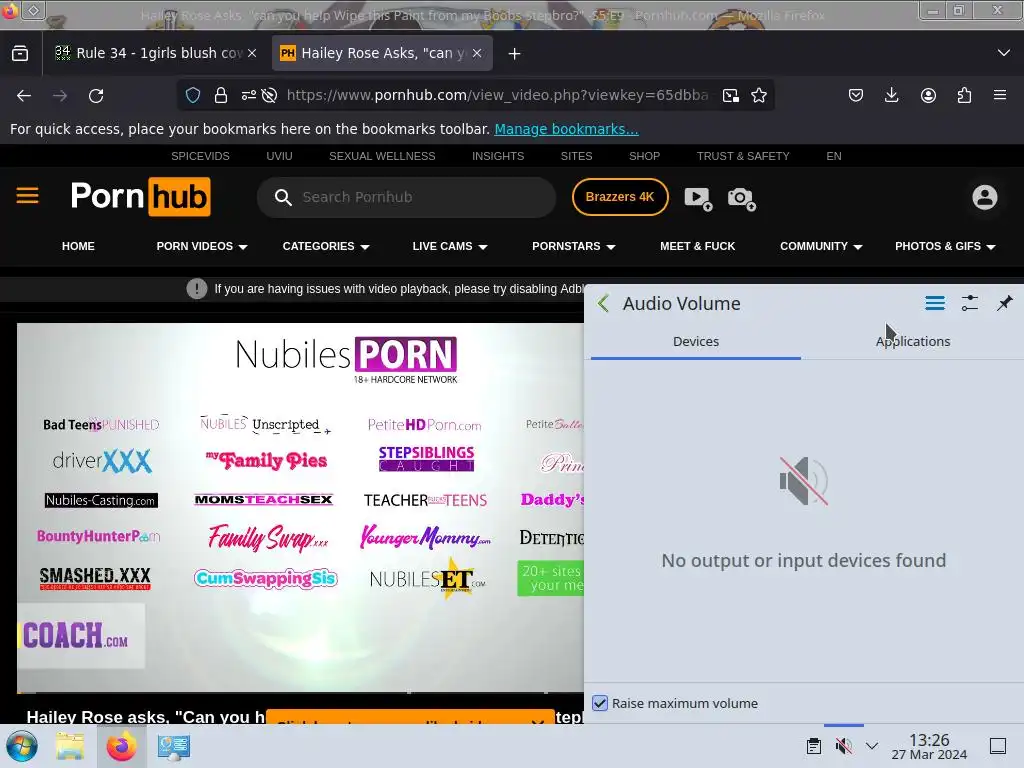This screenshot has width=1024, height=768.
Task: Open Firefox account menu
Action: [x=928, y=95]
